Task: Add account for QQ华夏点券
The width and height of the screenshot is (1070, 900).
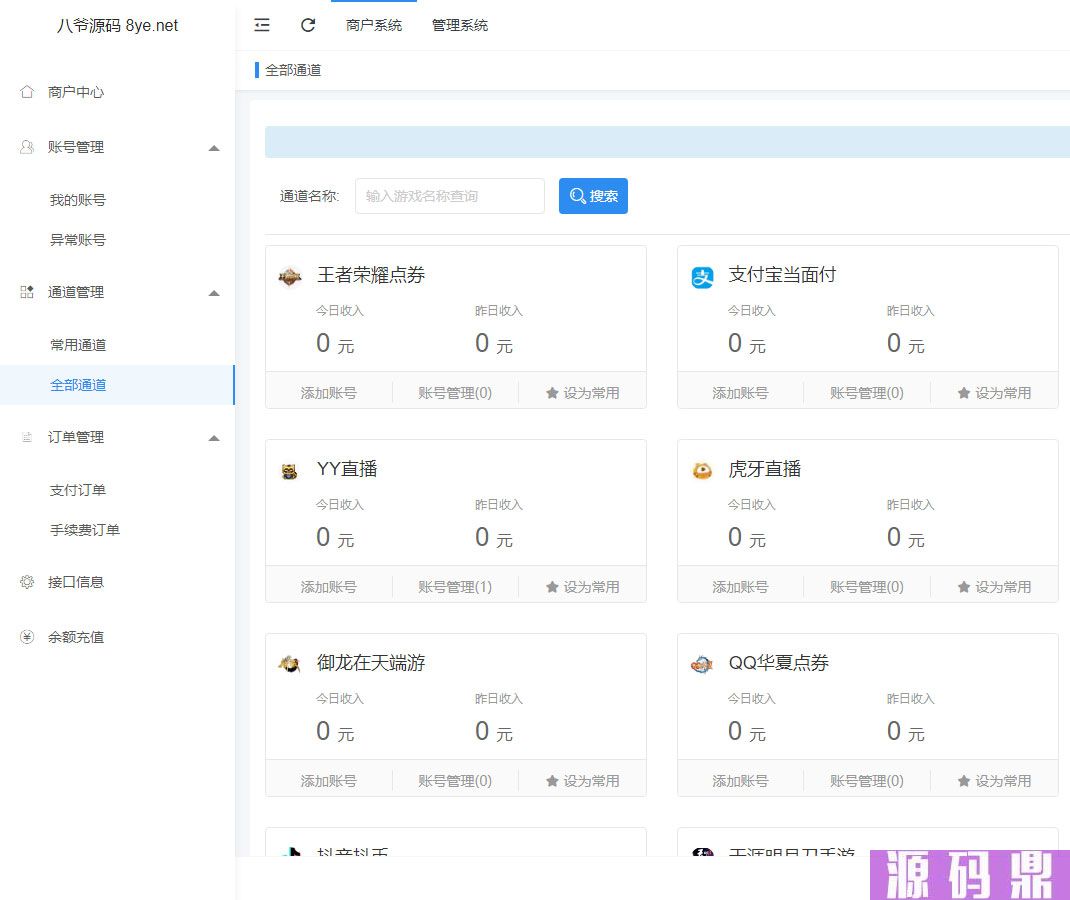Action: tap(740, 781)
